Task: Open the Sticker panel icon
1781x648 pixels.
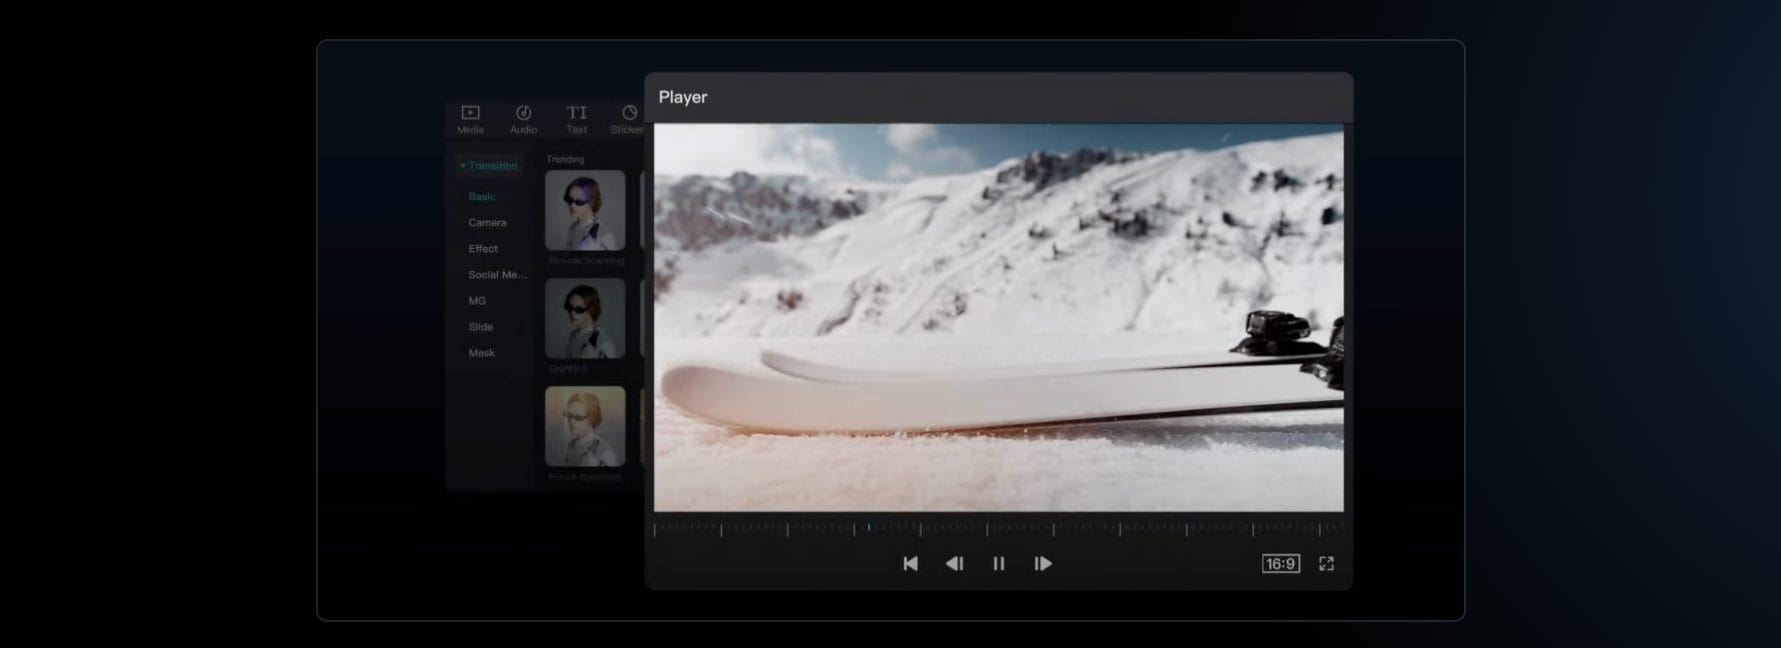Action: tap(628, 118)
